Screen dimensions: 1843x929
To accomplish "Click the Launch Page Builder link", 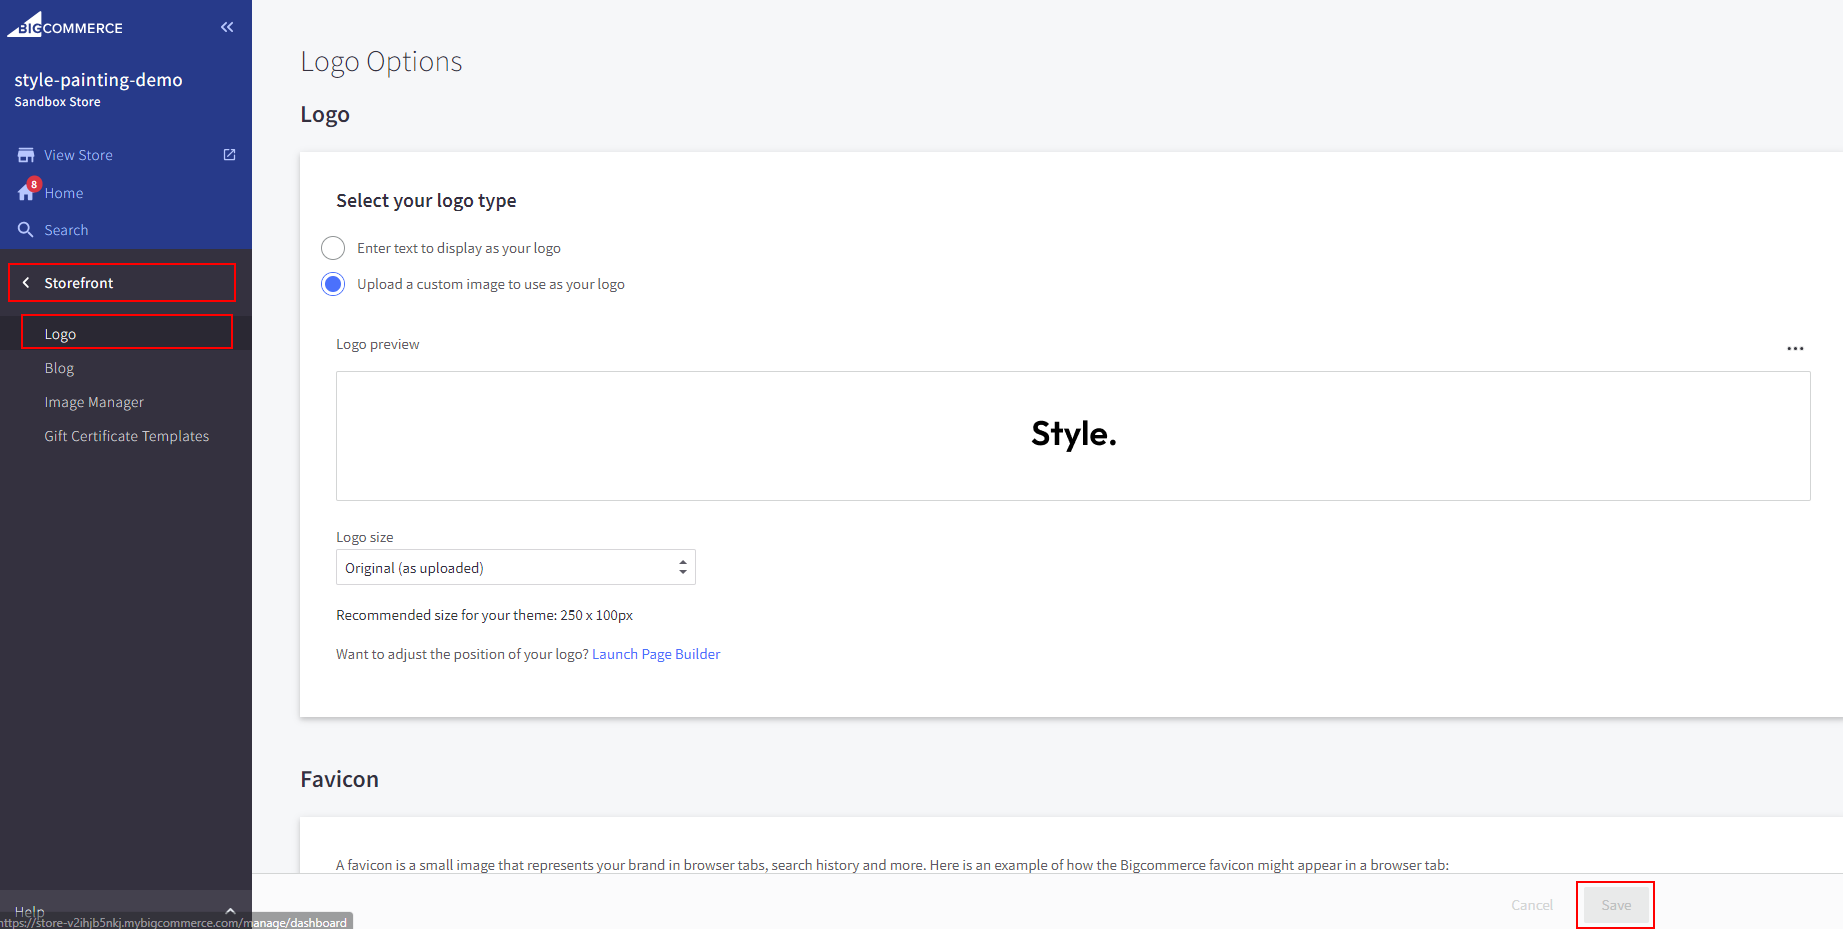I will click(x=656, y=654).
